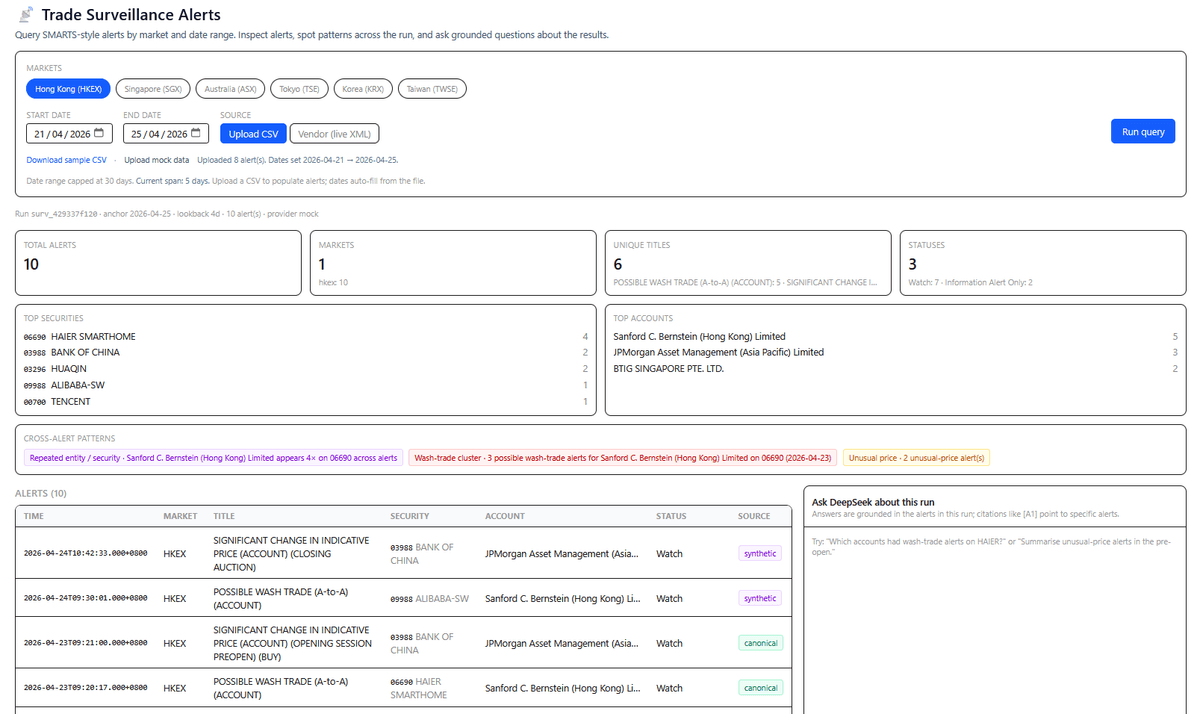Click the MARKET column header
Screen dimensions: 1200x714
coord(180,516)
